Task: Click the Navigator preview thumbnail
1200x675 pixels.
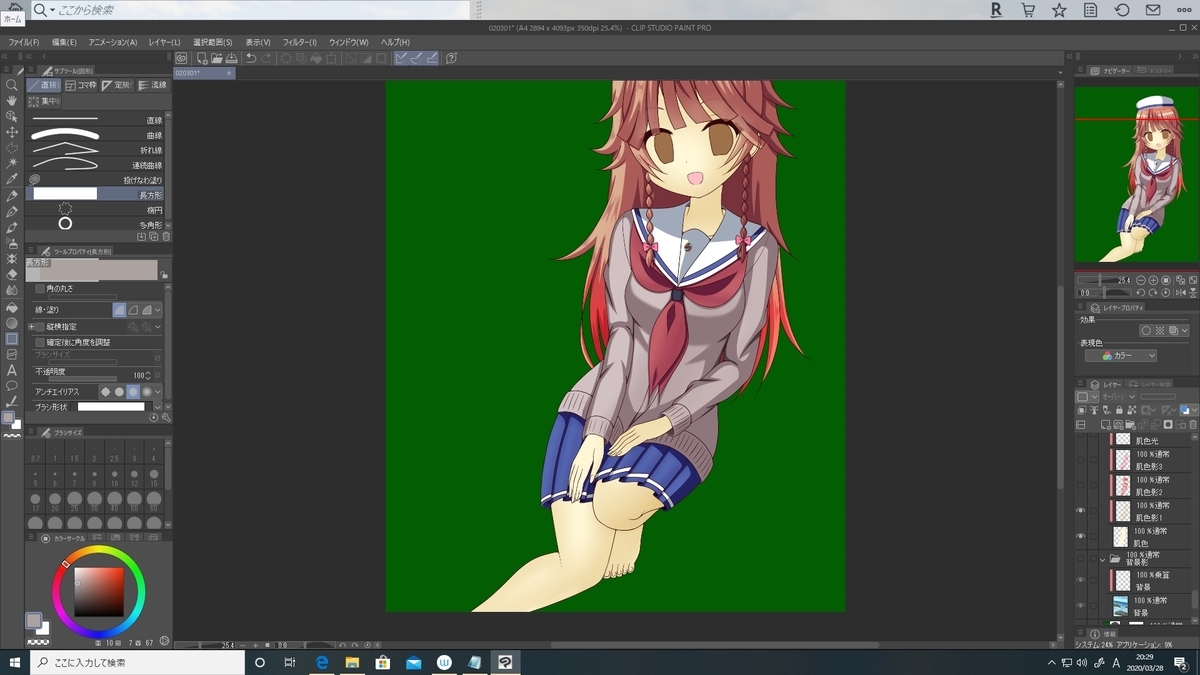Action: click(1137, 176)
